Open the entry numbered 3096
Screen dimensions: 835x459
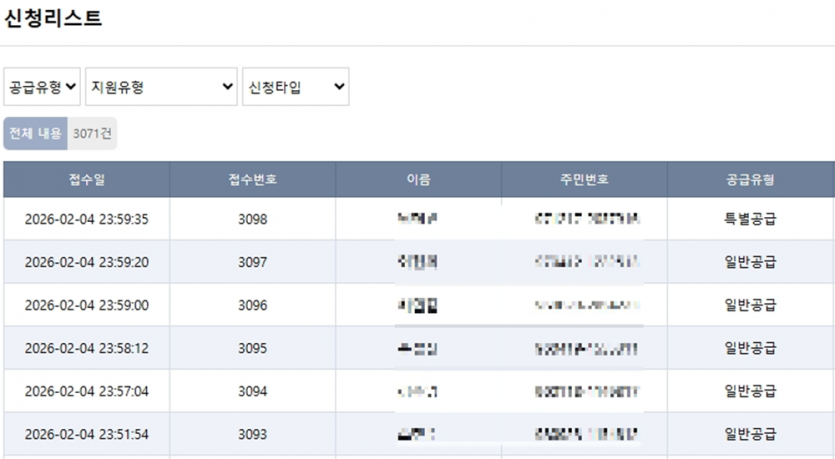(x=252, y=305)
